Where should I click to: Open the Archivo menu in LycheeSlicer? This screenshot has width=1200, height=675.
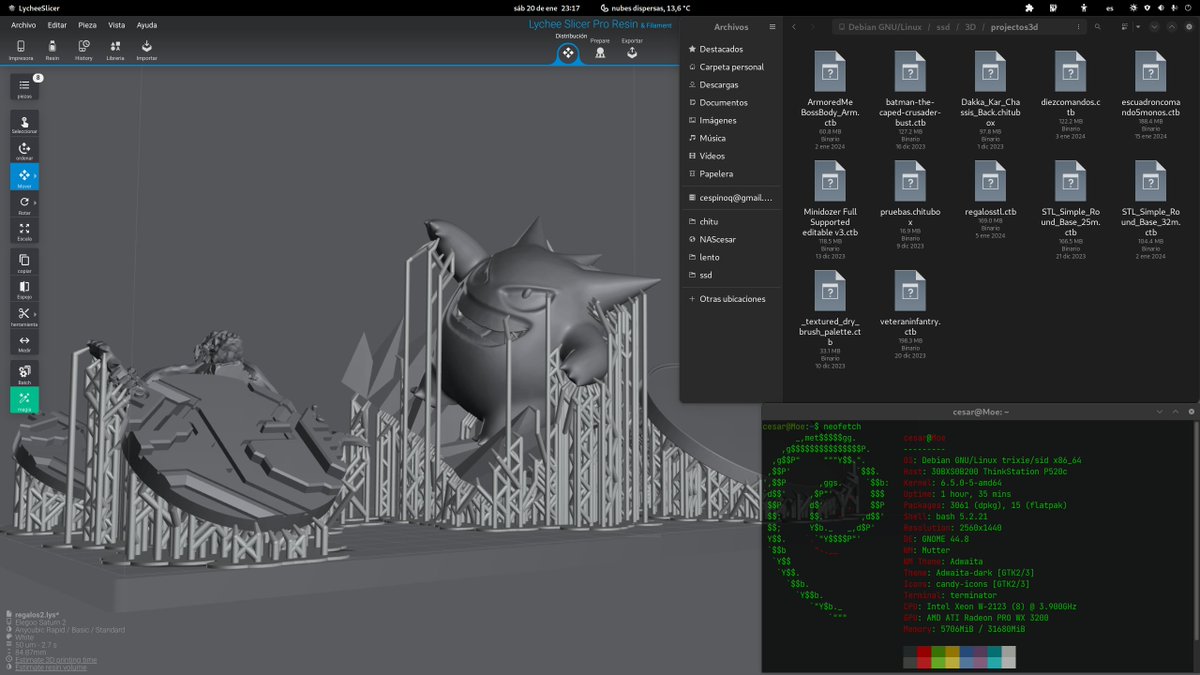coord(23,25)
